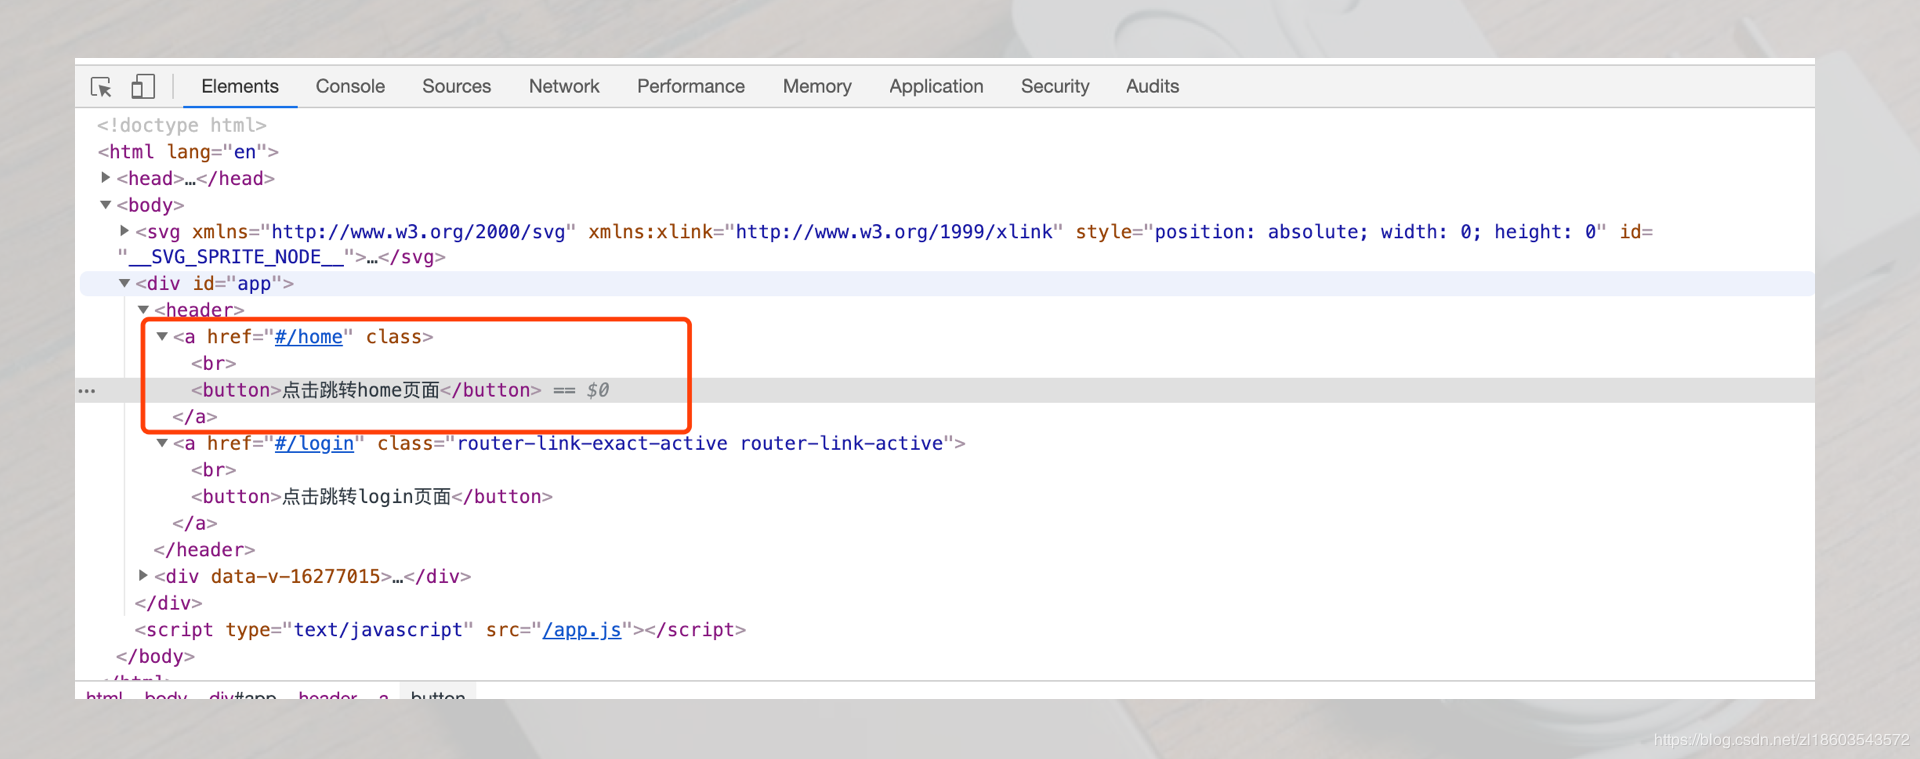Screen dimensions: 1920x759
Task: Toggle the device toolbar icon
Action: [143, 87]
